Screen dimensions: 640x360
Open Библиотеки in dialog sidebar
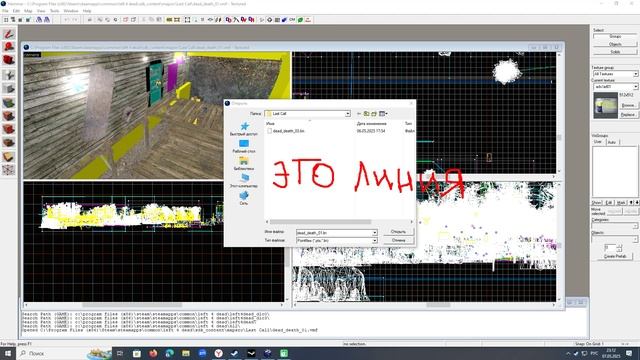[244, 163]
